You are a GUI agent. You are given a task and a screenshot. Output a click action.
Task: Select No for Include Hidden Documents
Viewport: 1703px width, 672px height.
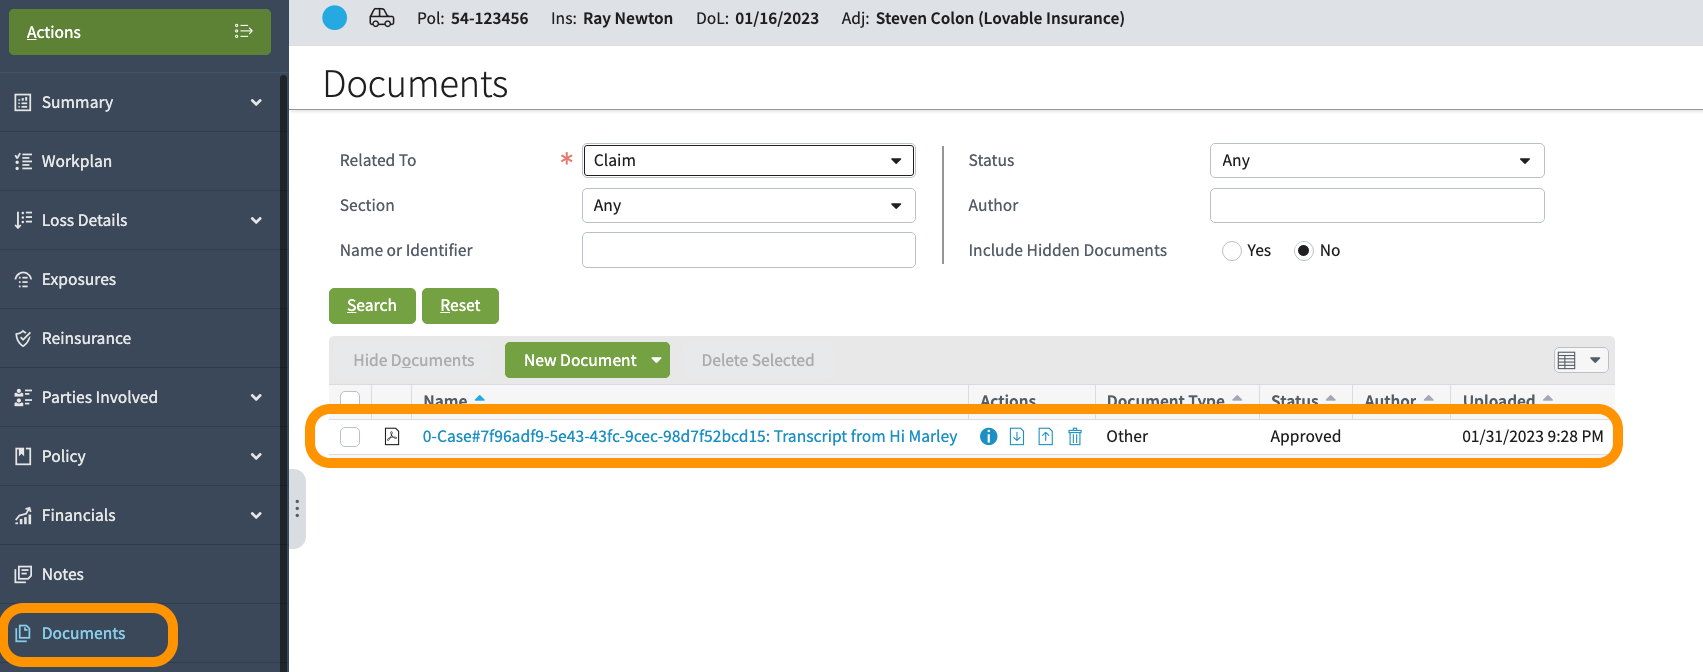coord(1304,251)
